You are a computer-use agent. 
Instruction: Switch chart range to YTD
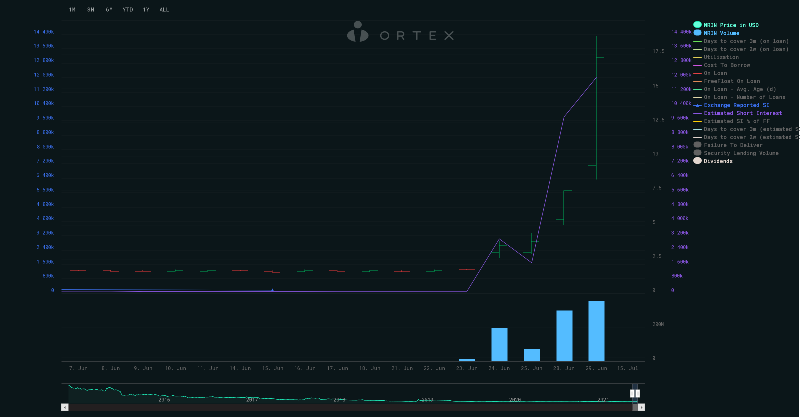pos(128,10)
